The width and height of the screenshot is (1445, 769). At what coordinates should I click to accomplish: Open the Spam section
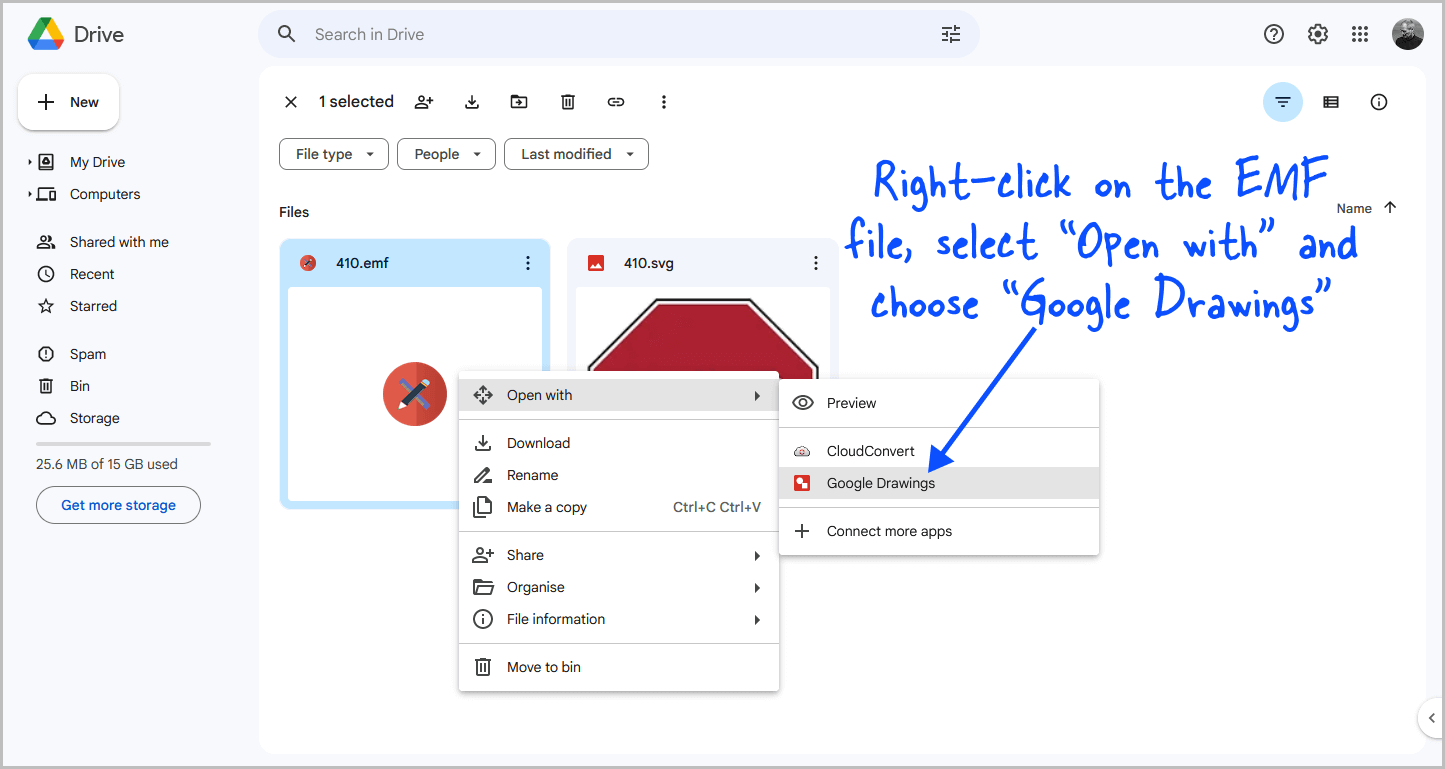[x=88, y=354]
